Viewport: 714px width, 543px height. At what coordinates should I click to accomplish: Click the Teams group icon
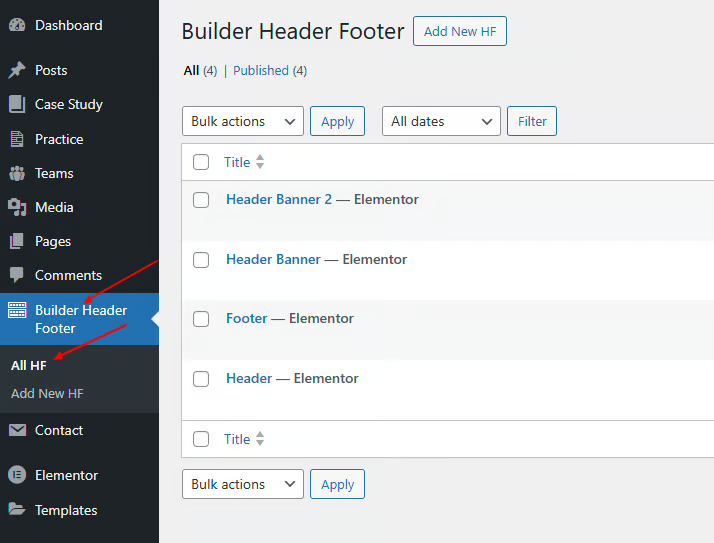17,173
